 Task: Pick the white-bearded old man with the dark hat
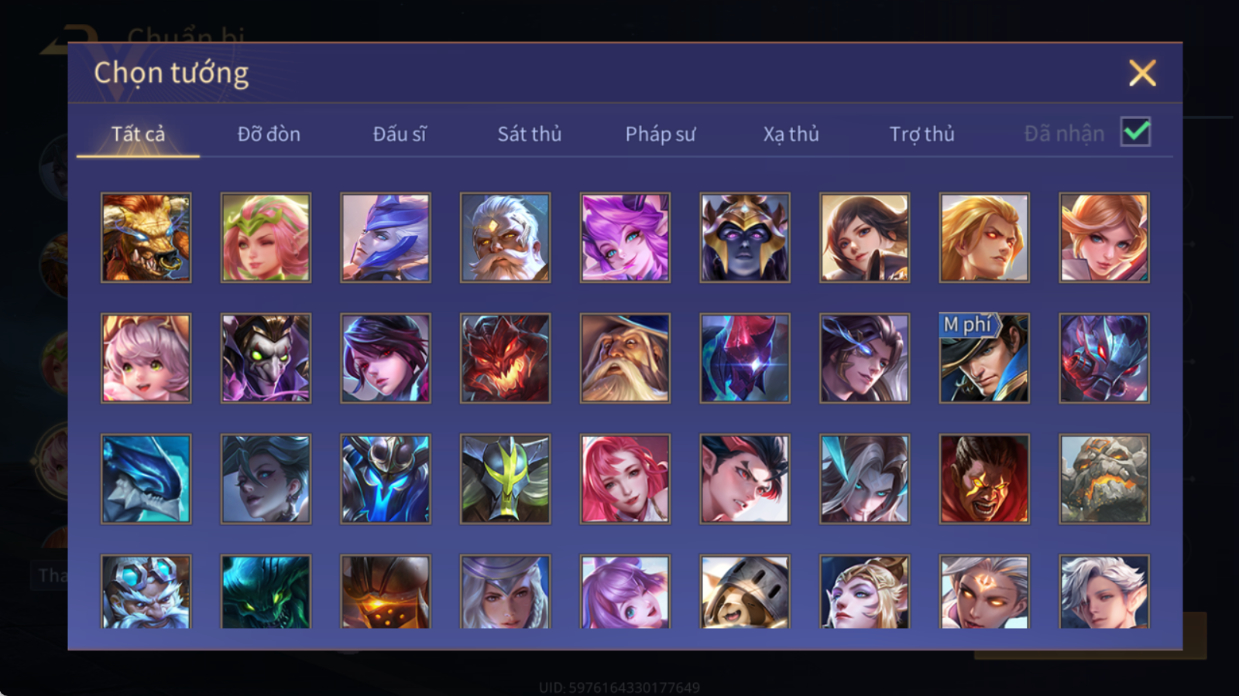click(625, 358)
